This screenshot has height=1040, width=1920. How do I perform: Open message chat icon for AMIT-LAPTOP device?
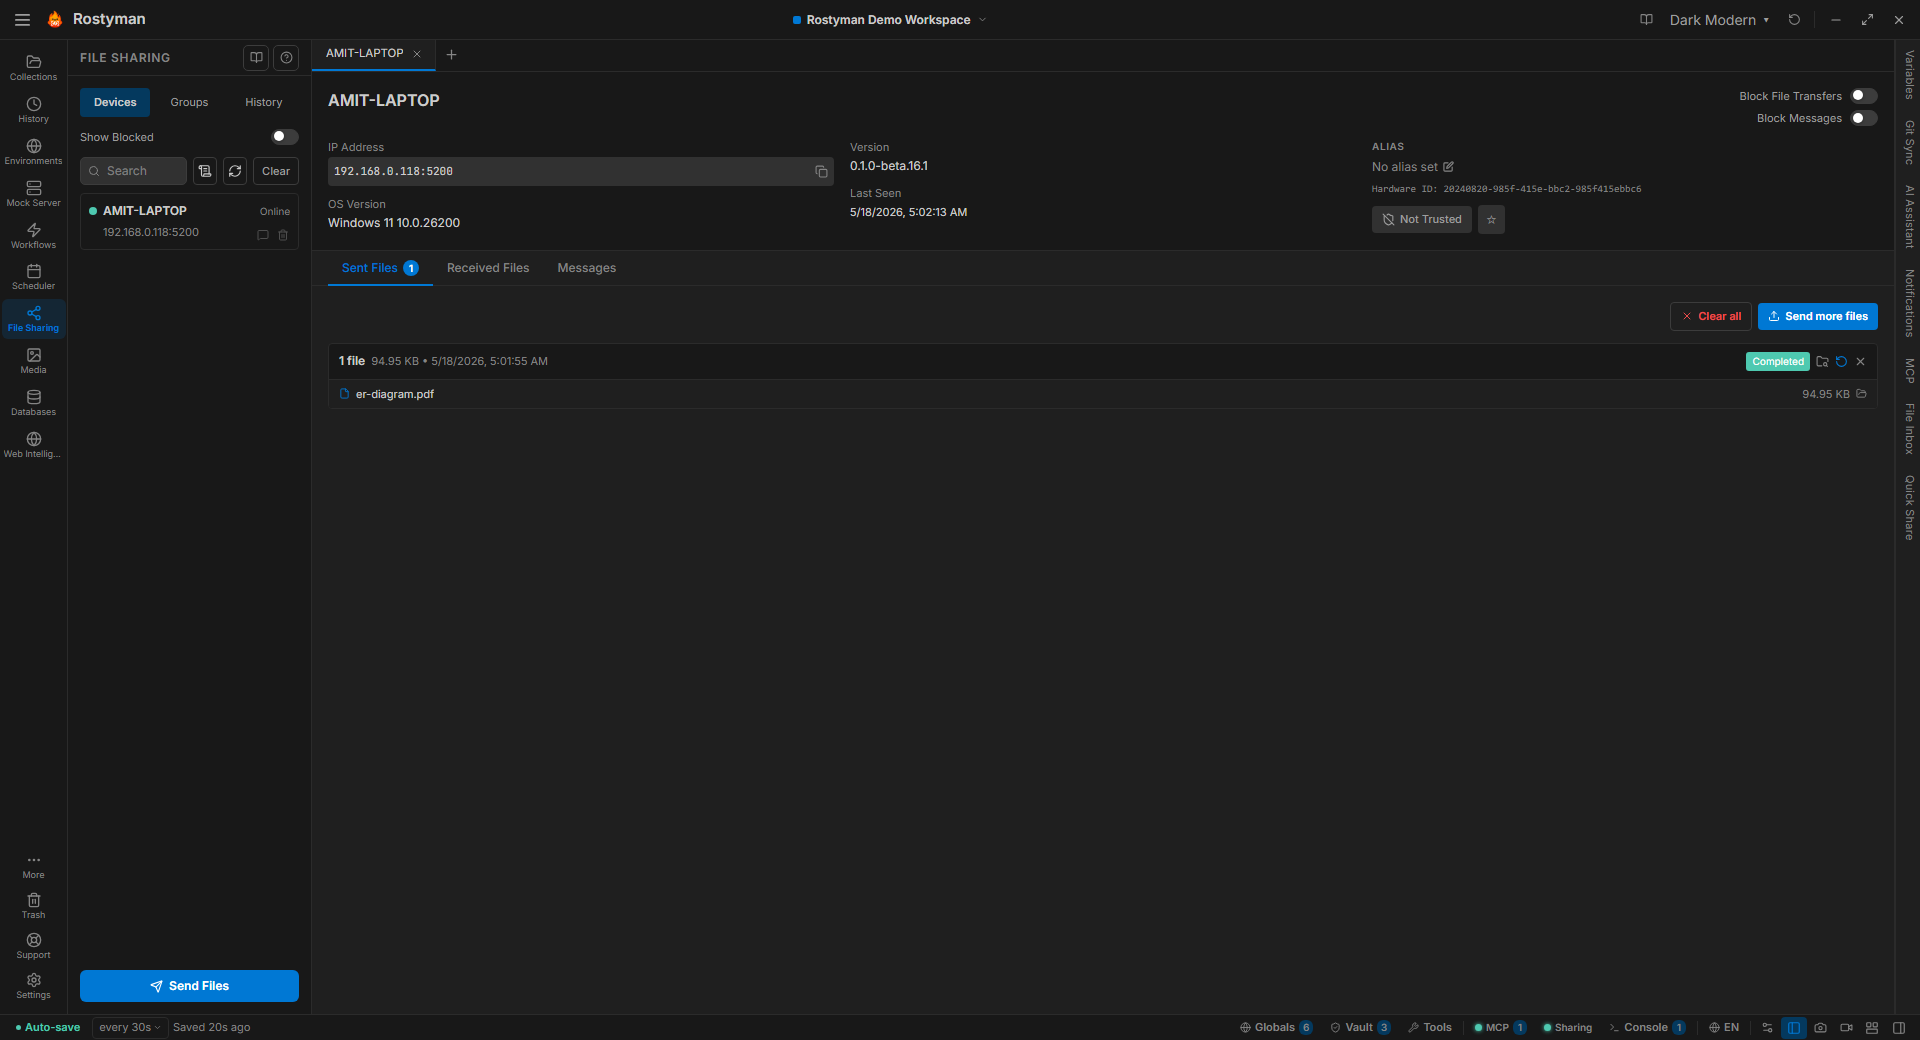(263, 235)
